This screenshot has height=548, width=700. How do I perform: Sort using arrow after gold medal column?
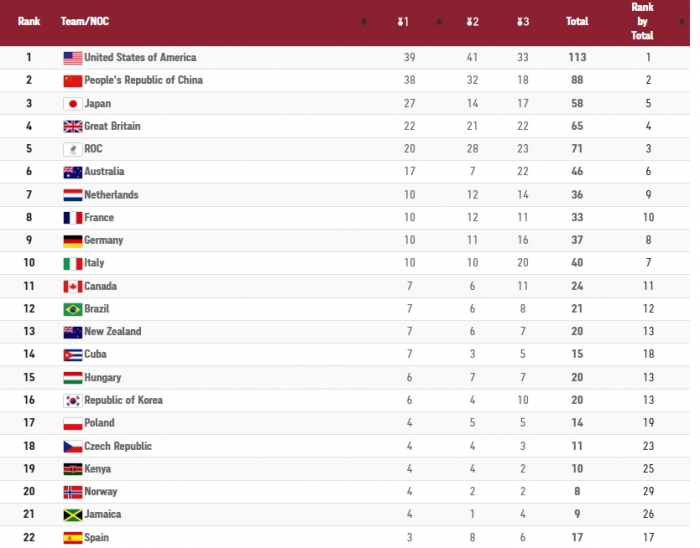(439, 21)
